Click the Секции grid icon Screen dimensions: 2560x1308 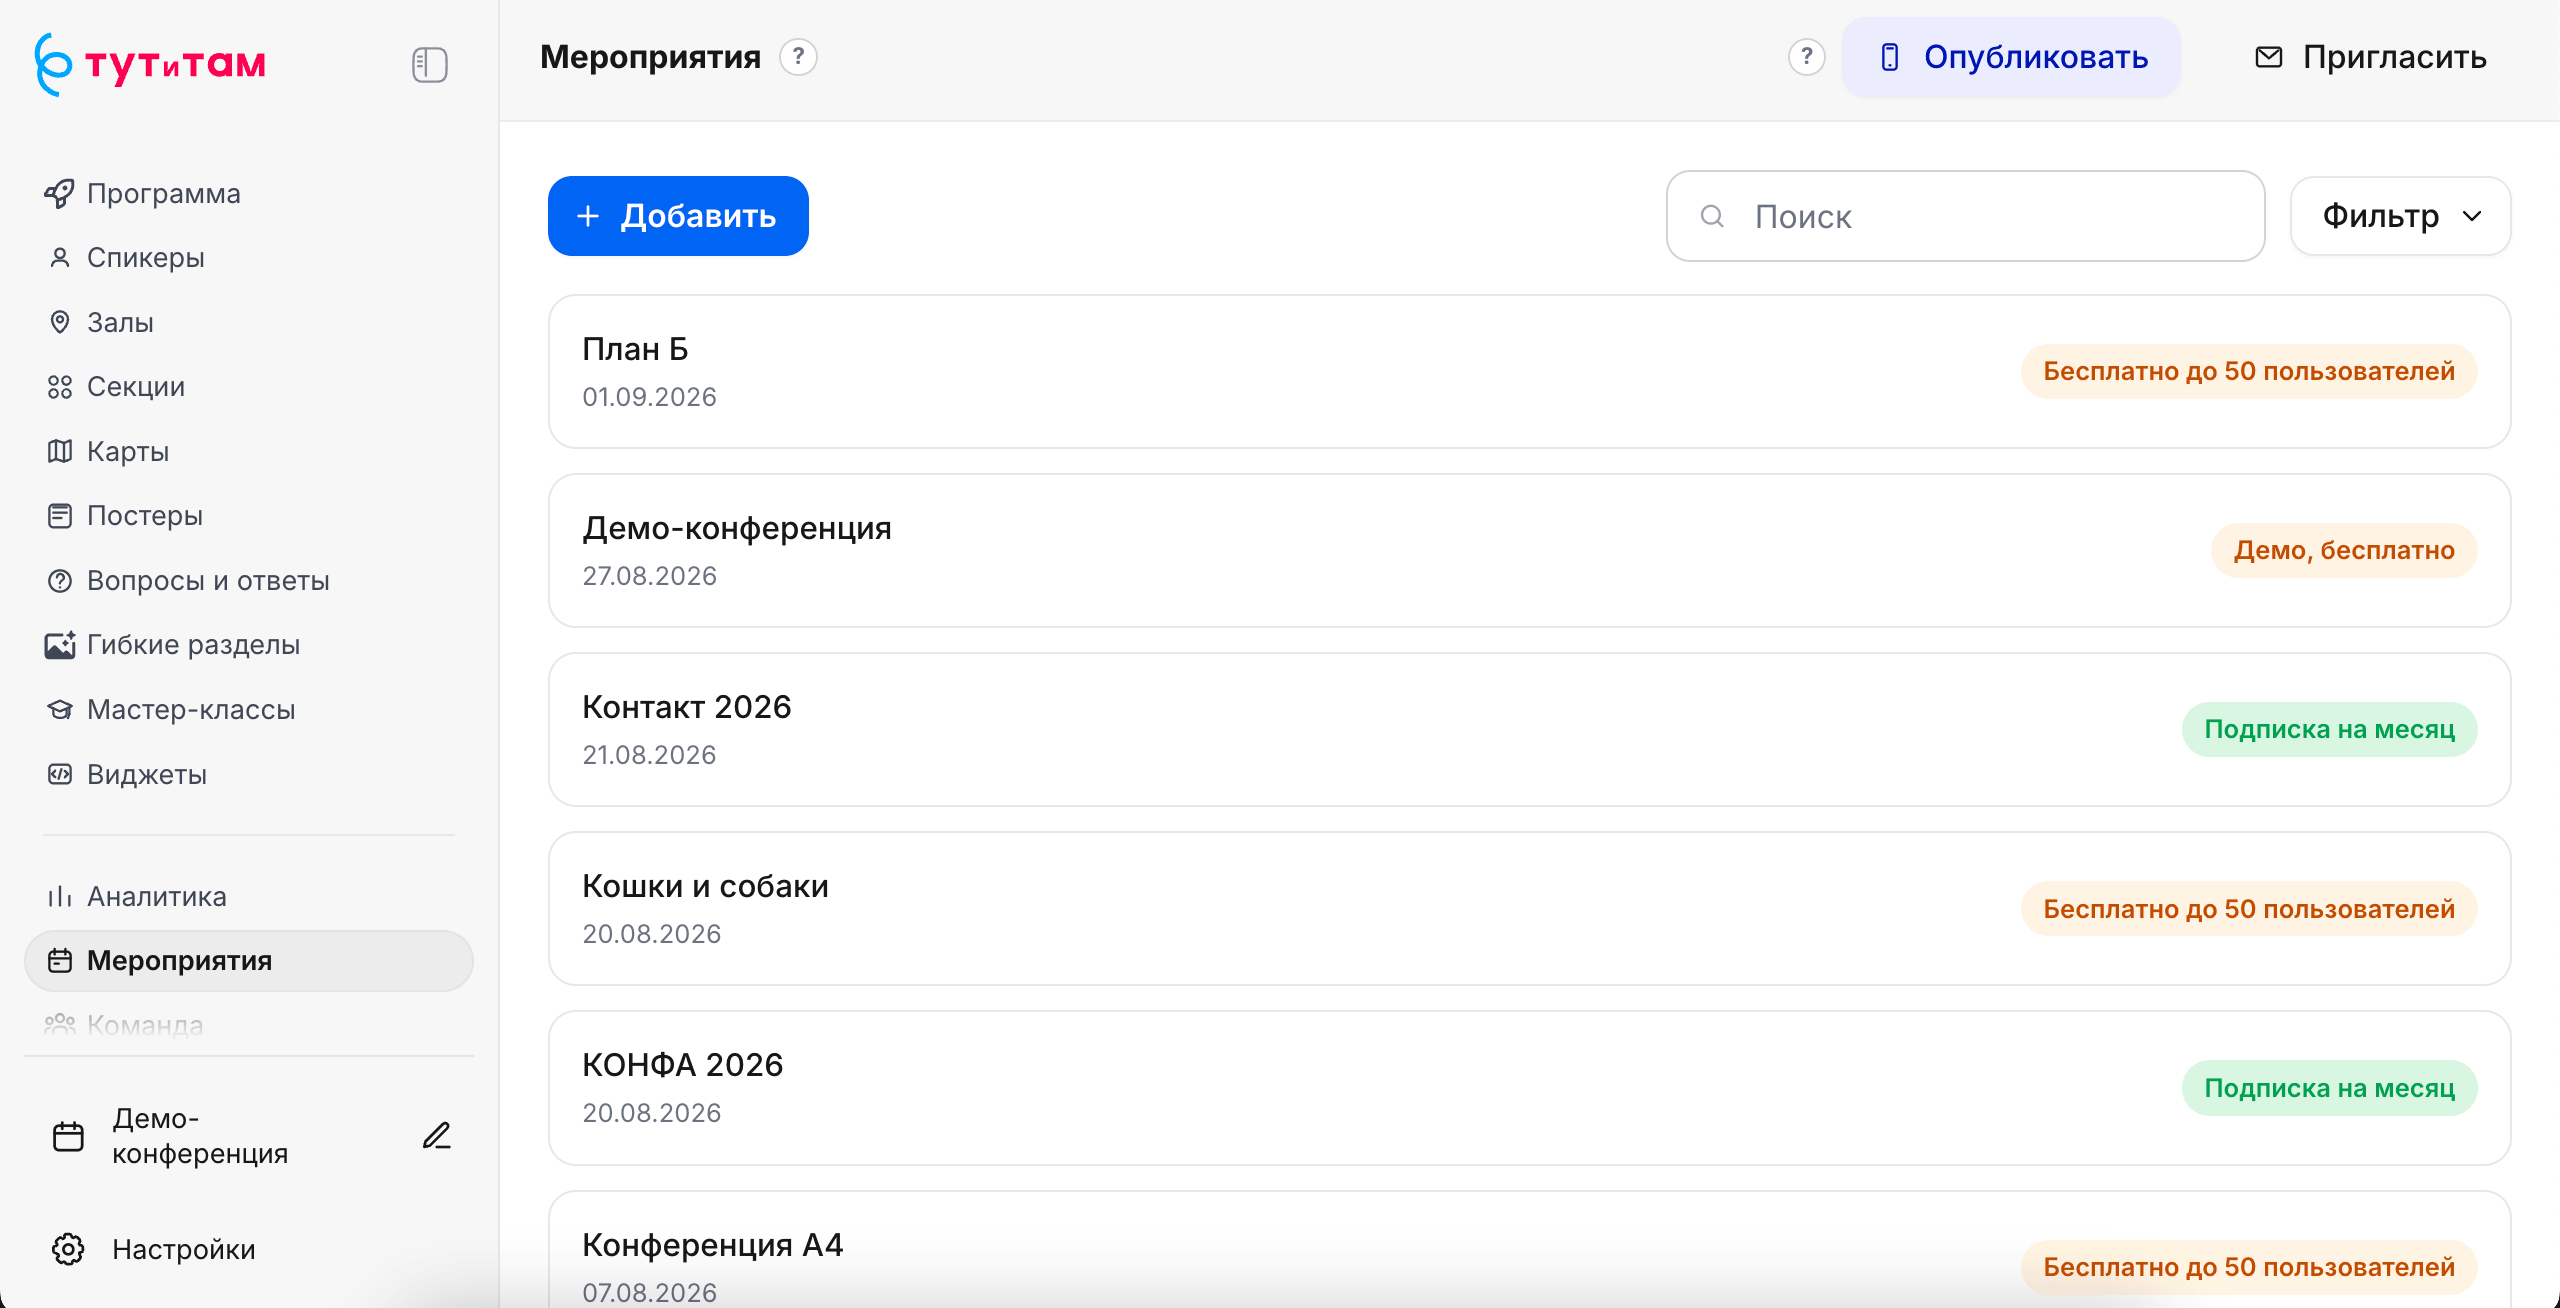click(x=60, y=387)
